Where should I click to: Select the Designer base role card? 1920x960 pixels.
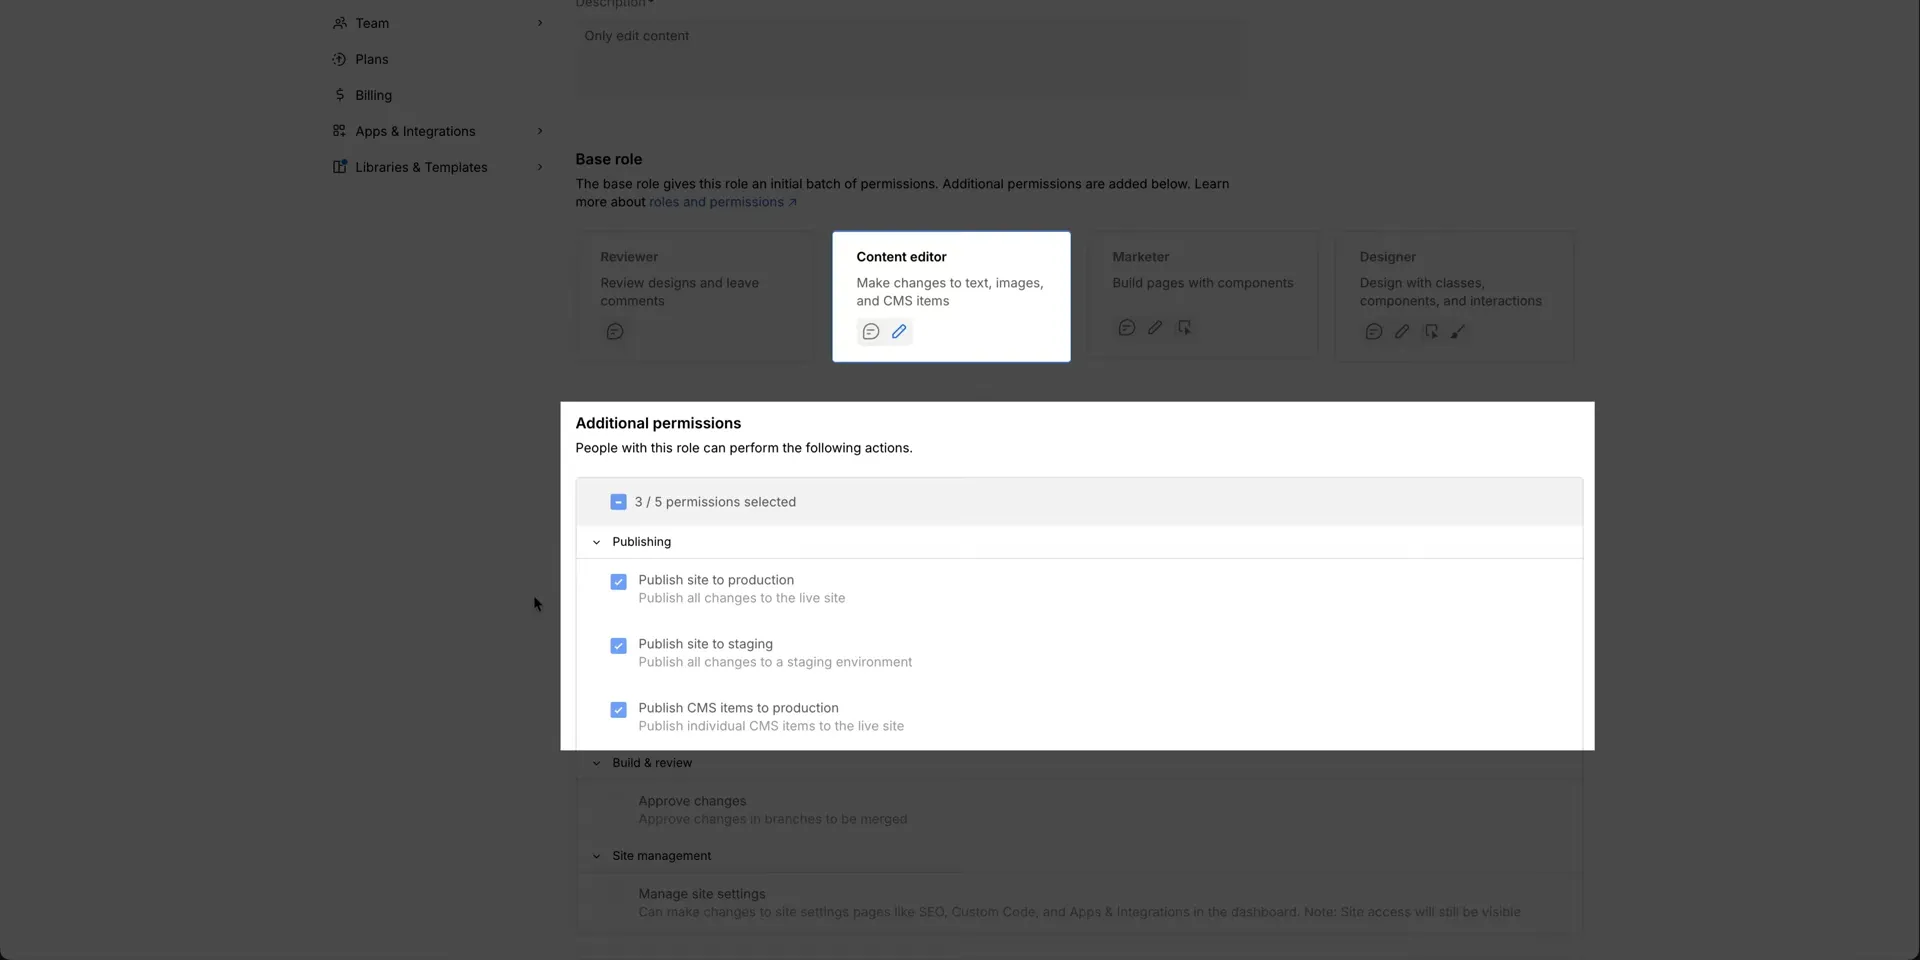pyautogui.click(x=1454, y=296)
